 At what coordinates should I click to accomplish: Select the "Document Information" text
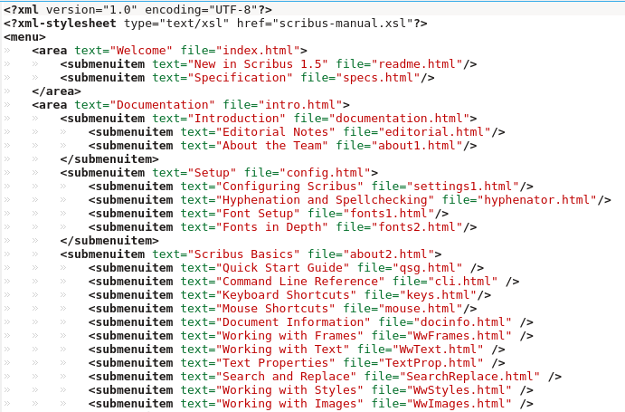[293, 322]
